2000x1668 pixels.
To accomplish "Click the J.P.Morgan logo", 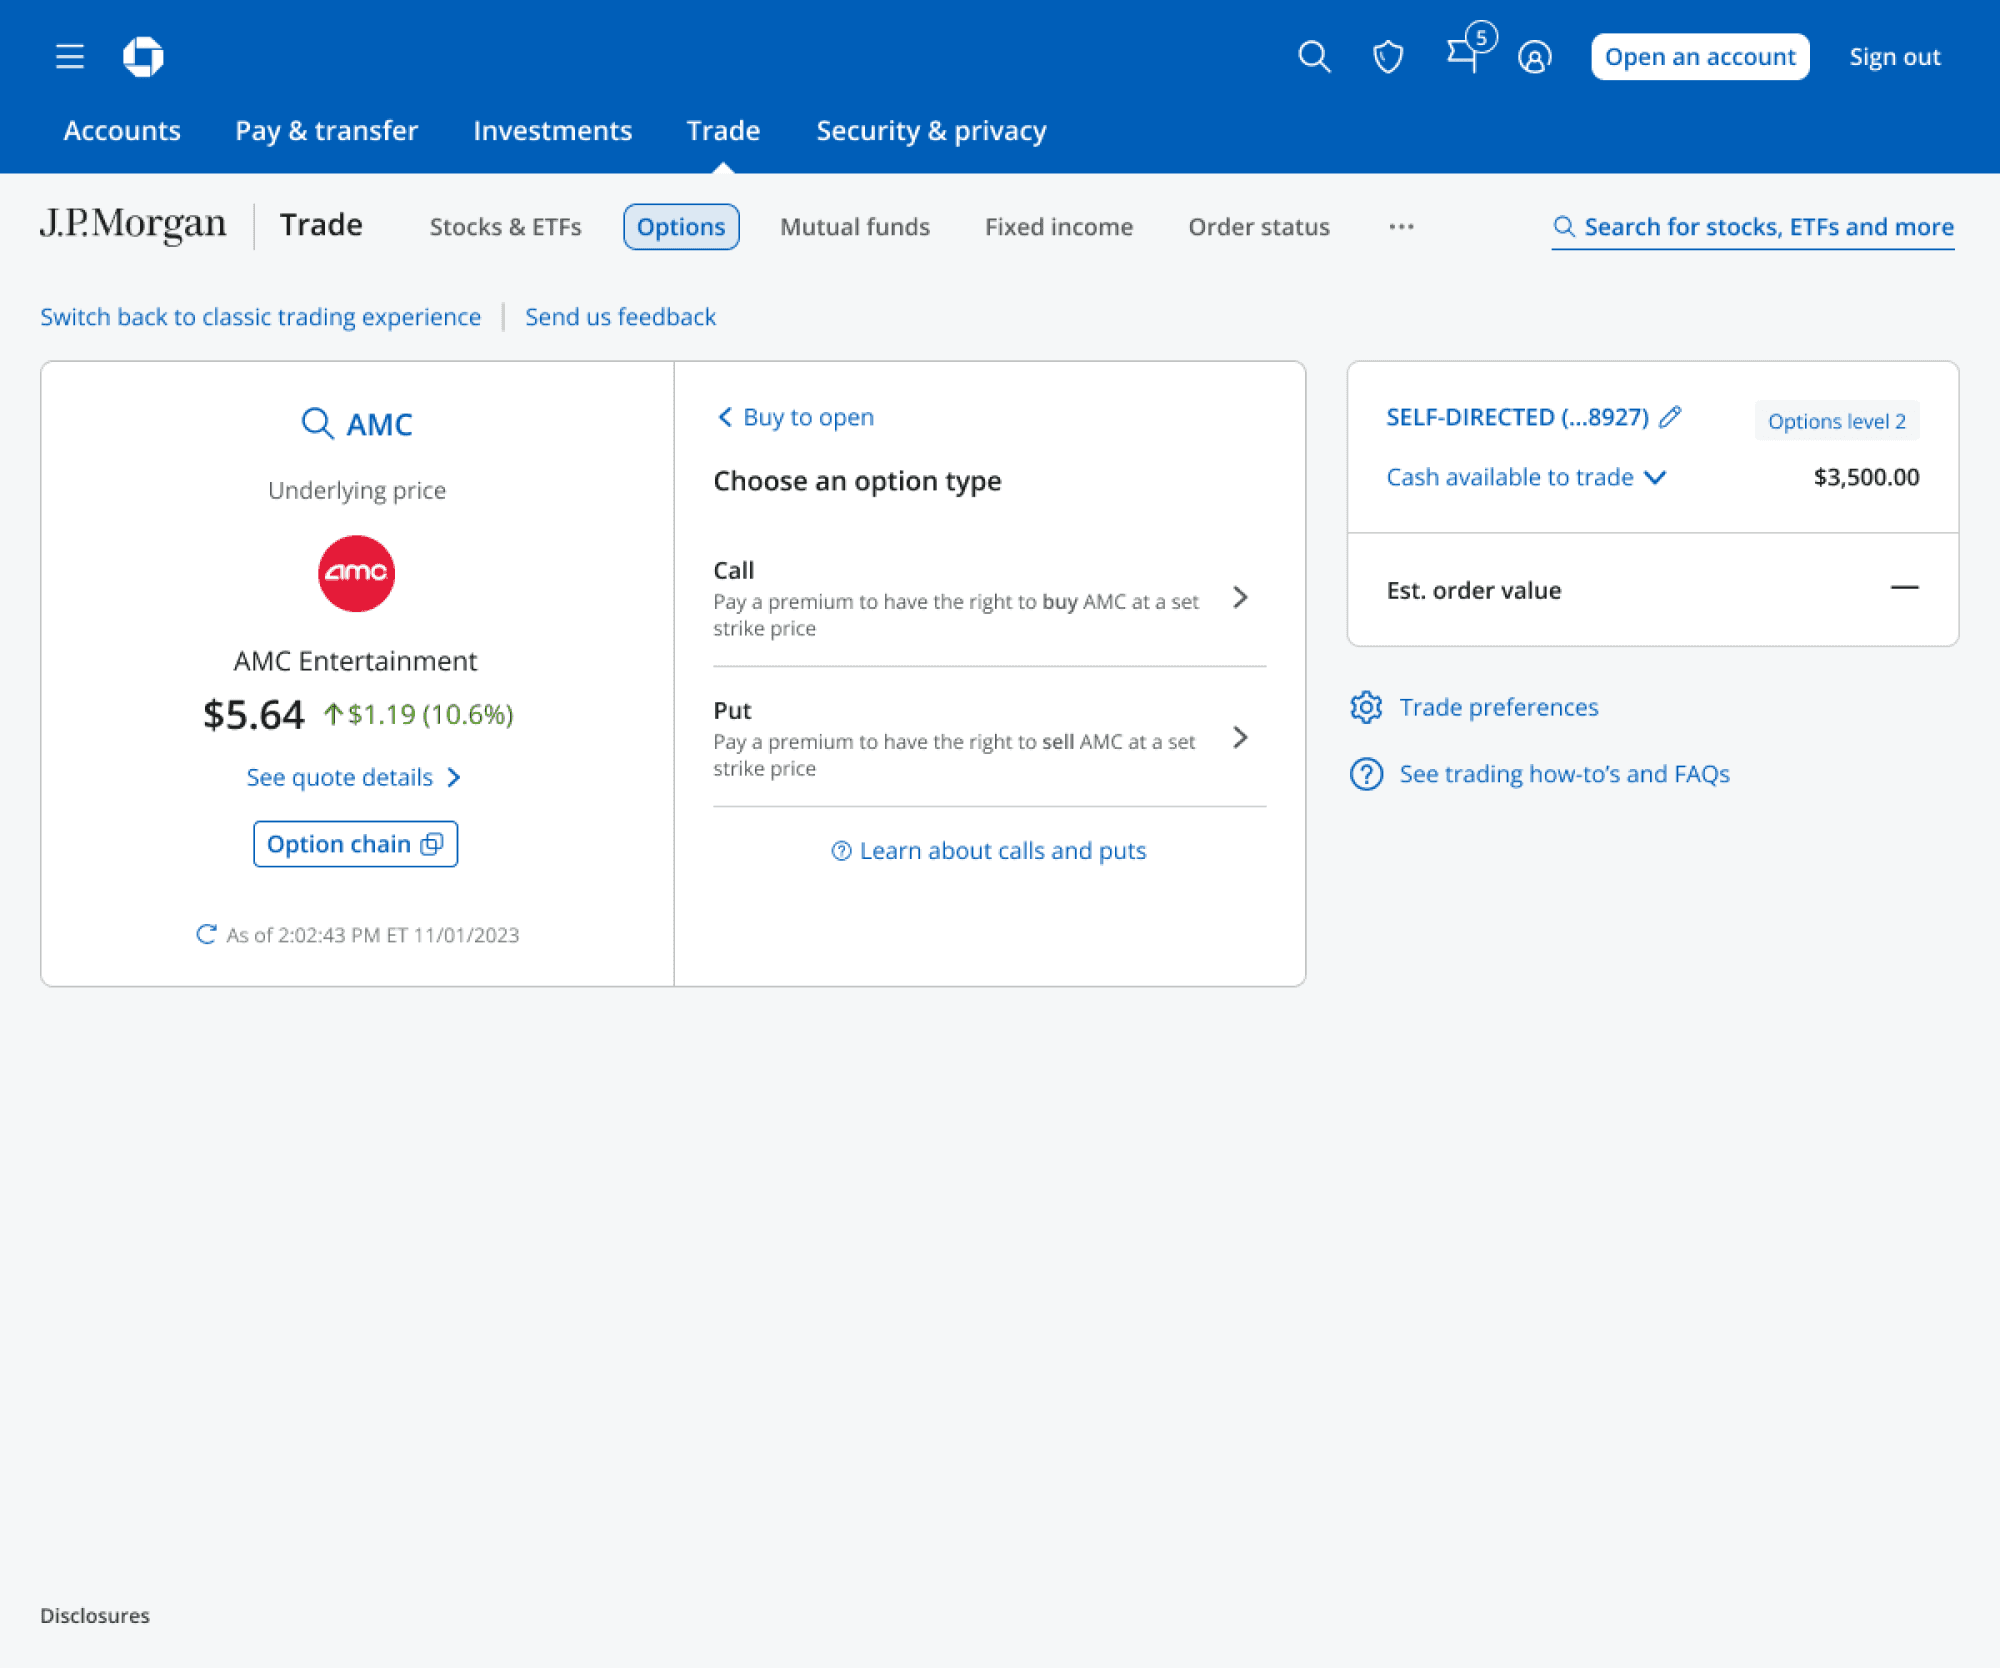I will [133, 224].
